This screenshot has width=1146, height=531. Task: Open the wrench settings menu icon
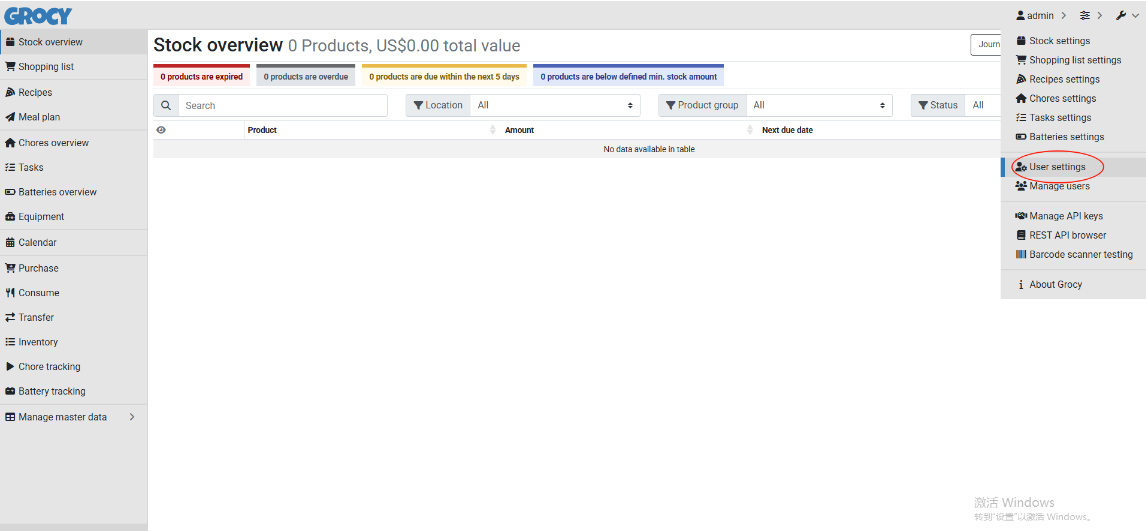click(x=1121, y=15)
